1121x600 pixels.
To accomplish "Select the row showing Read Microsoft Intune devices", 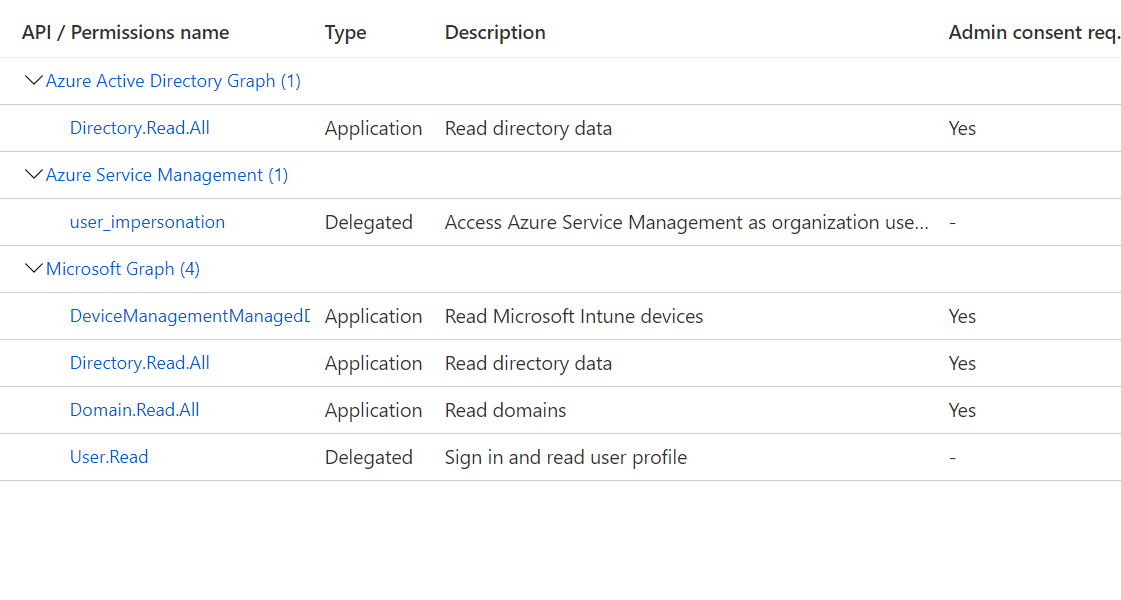I will pos(573,315).
